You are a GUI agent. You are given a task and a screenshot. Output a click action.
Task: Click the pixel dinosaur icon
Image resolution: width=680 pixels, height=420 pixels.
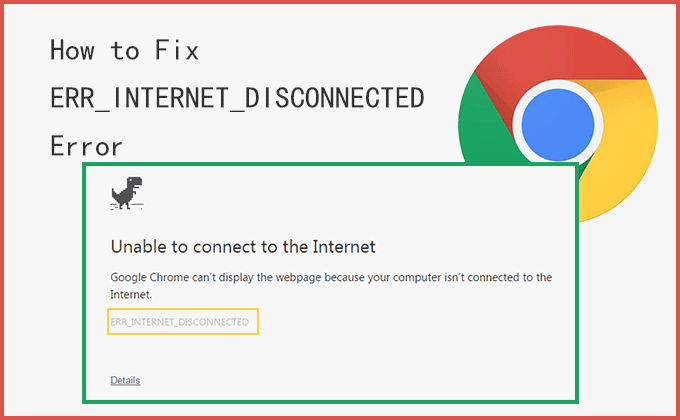click(127, 193)
